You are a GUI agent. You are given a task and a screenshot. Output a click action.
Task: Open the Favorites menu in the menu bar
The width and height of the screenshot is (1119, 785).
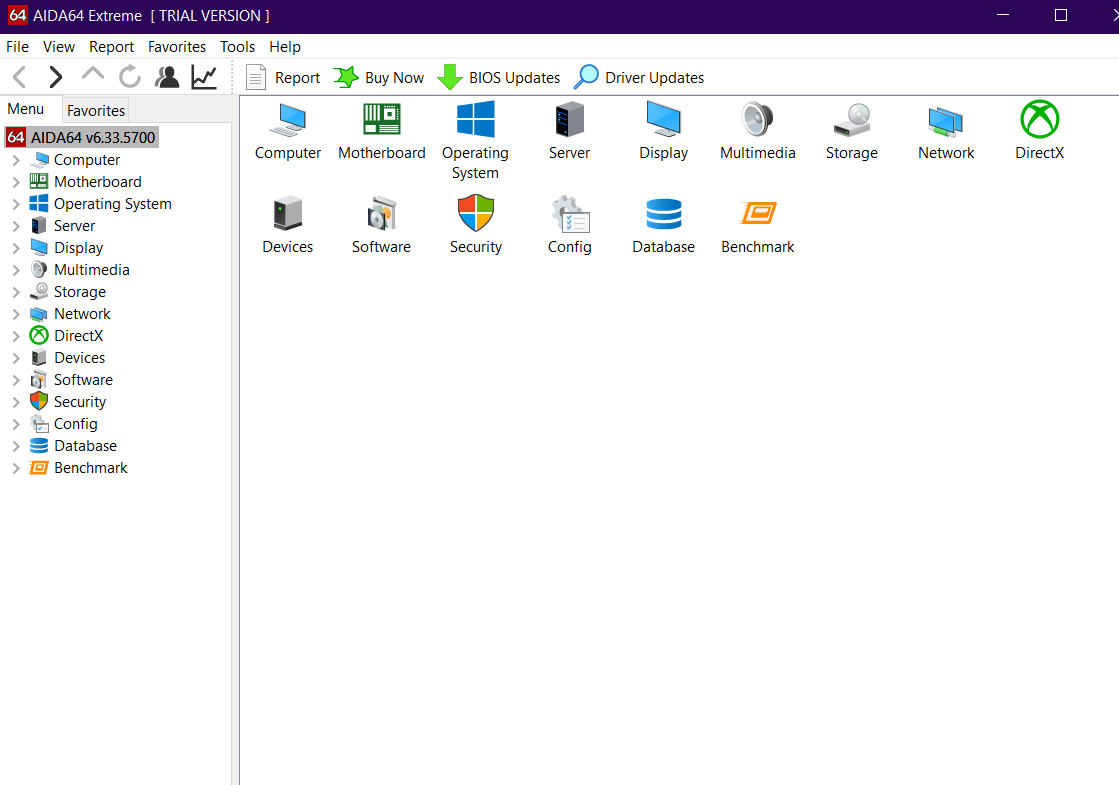177,46
